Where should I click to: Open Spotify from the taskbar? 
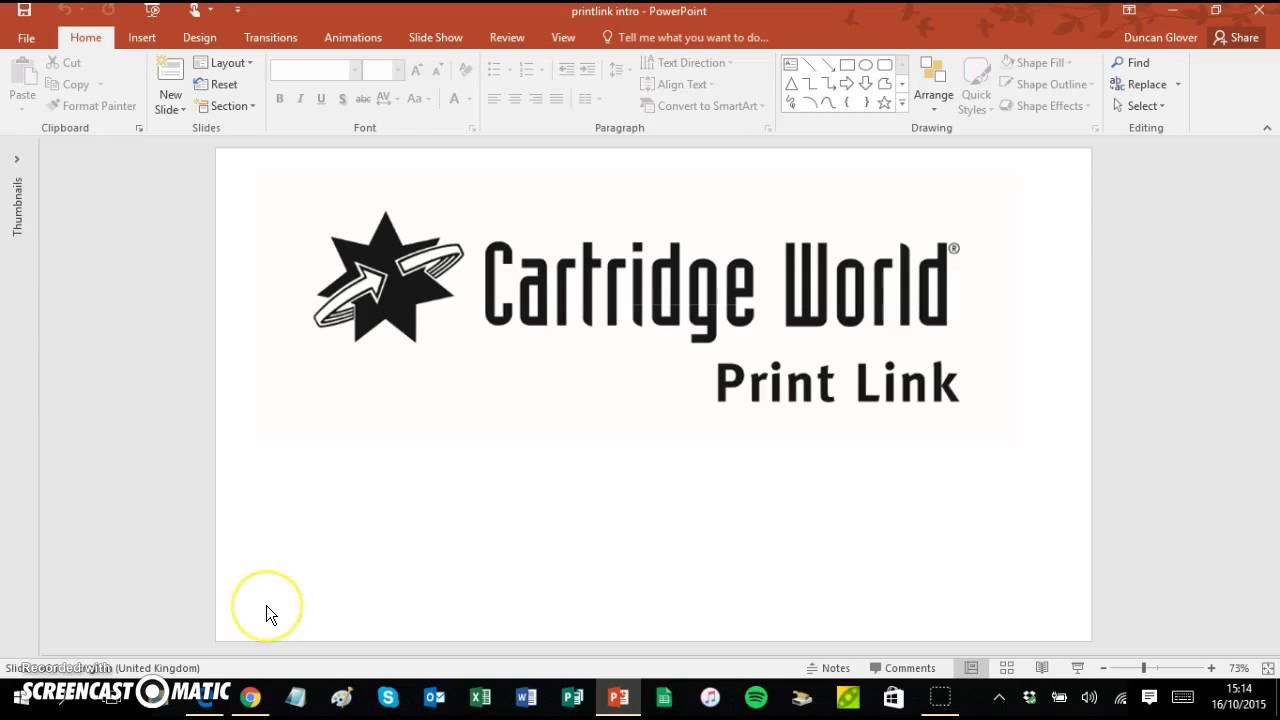coord(756,697)
